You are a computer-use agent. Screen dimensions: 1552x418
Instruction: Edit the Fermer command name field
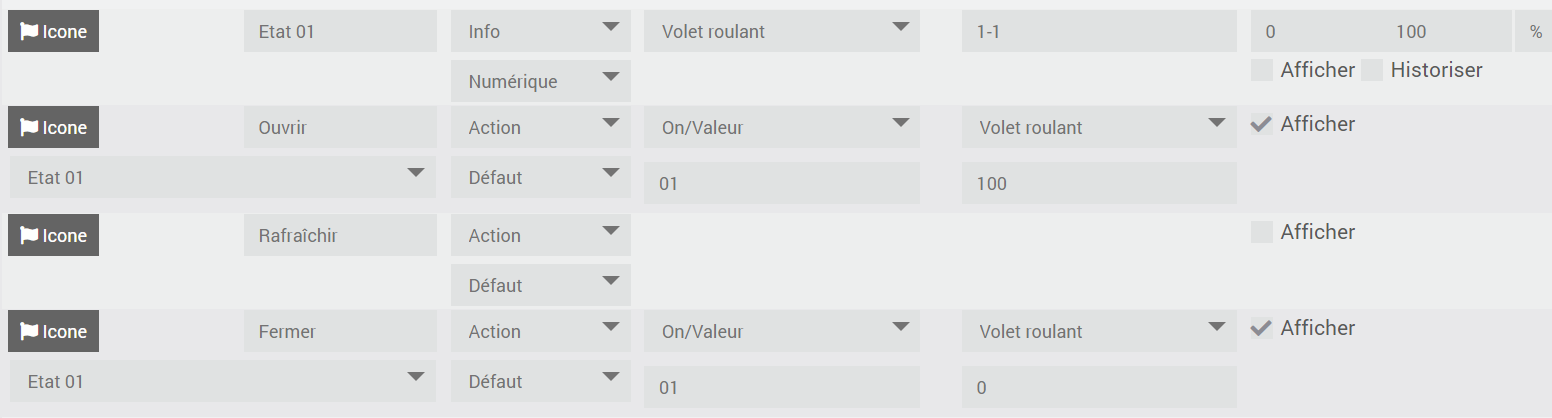[340, 332]
